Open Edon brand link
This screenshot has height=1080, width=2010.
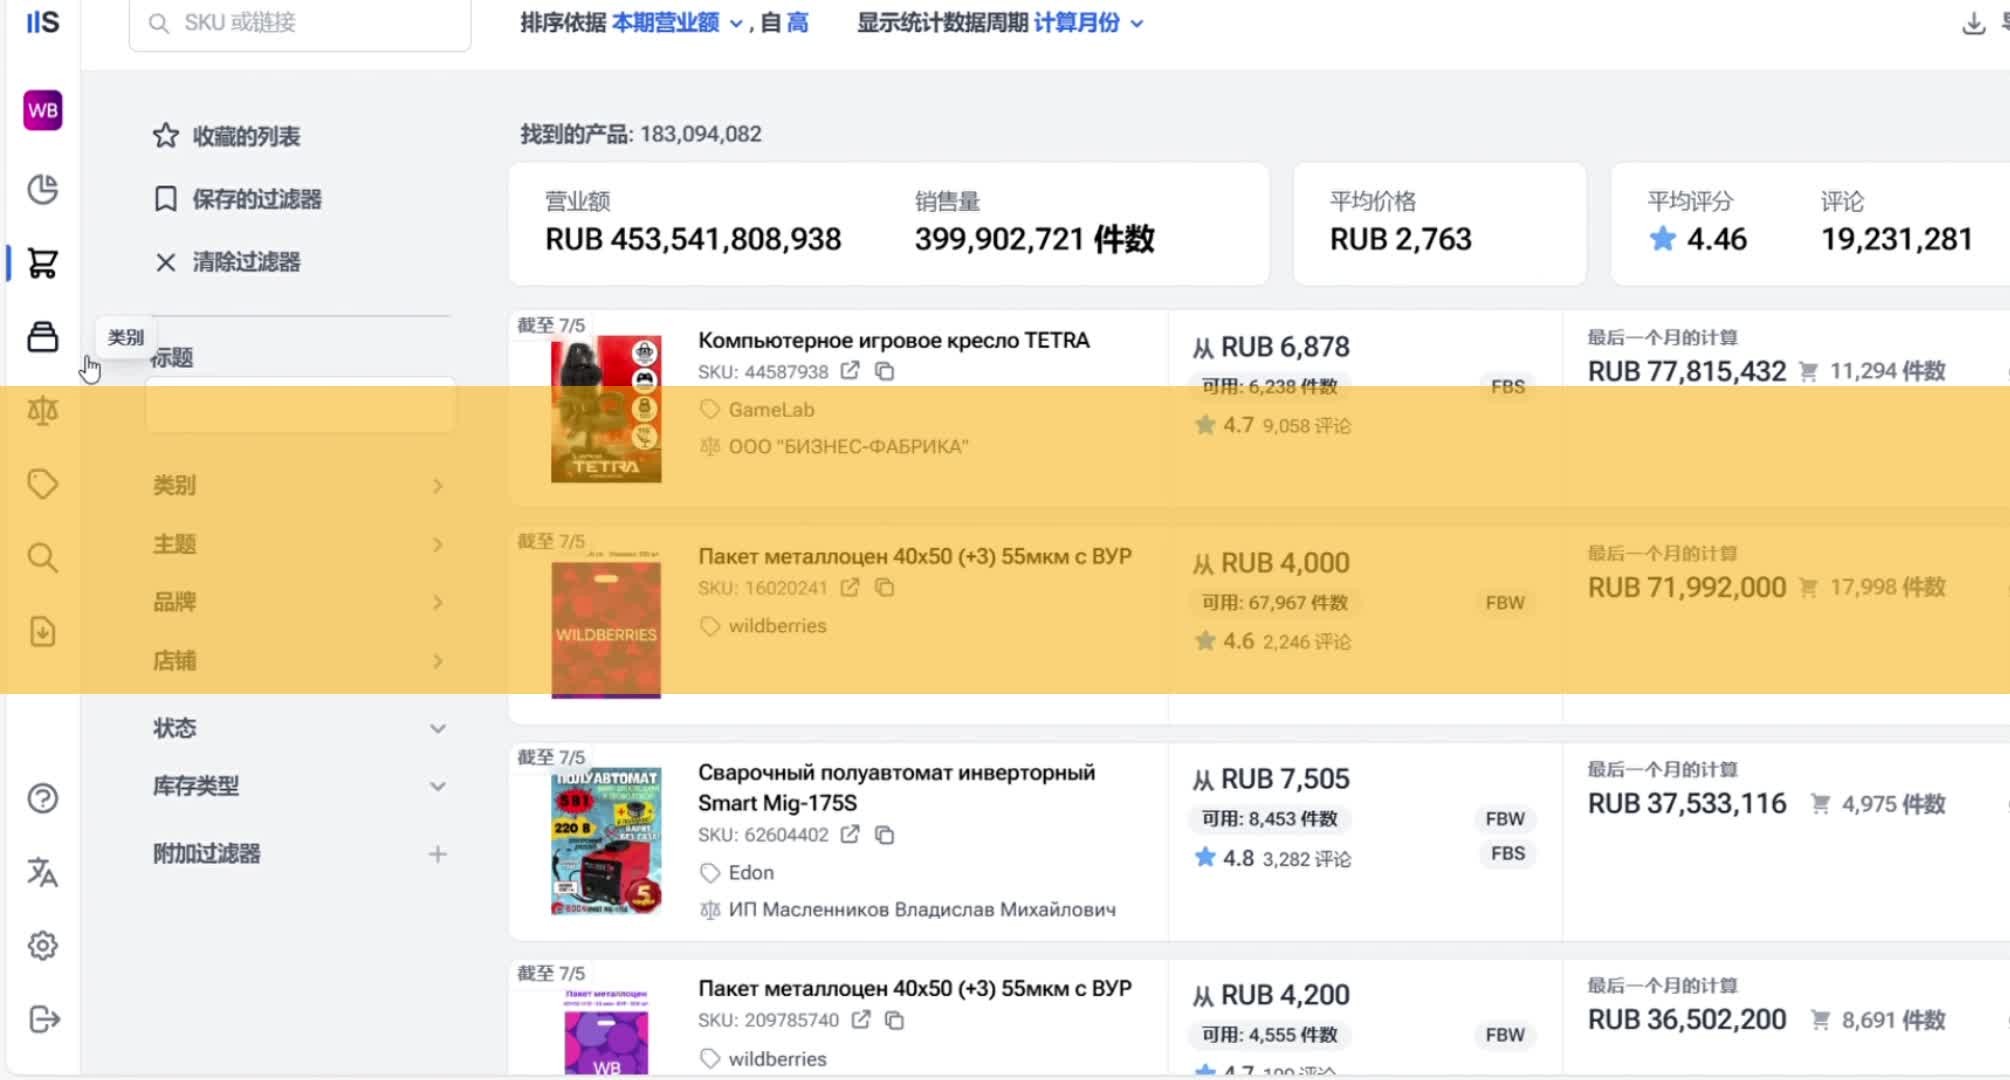(751, 872)
